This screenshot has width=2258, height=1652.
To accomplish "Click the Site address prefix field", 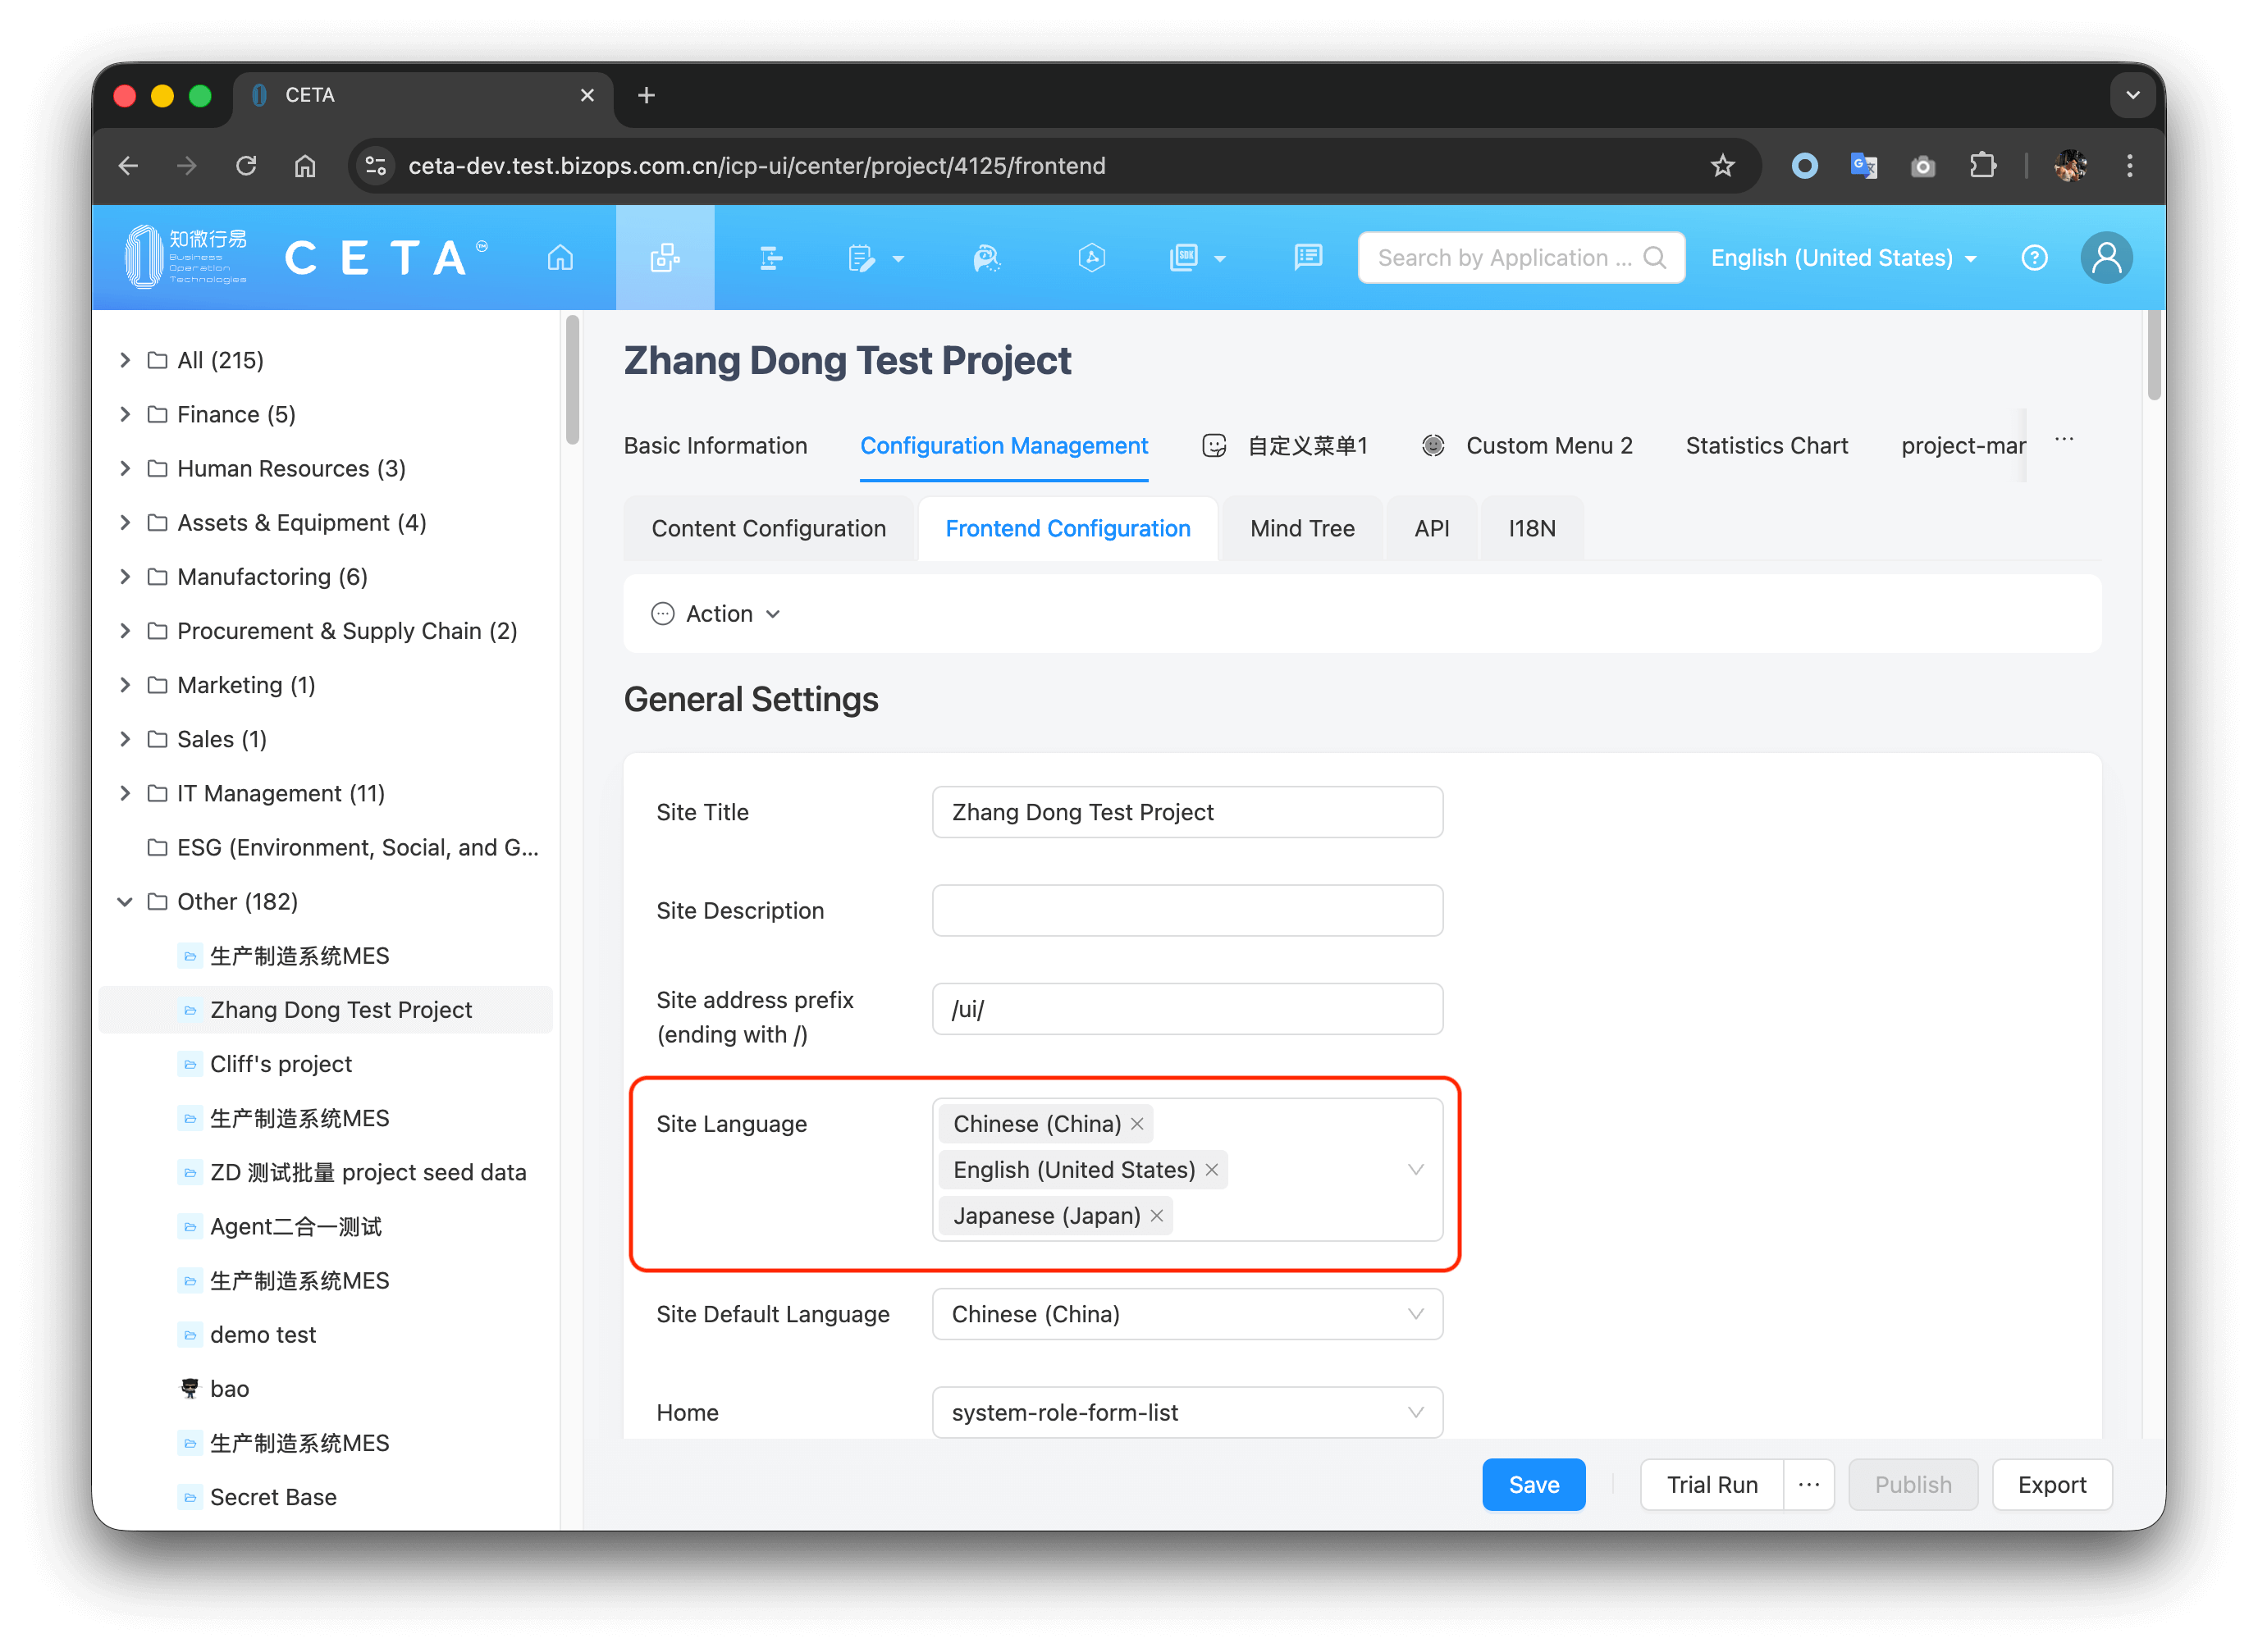I will [1187, 1009].
